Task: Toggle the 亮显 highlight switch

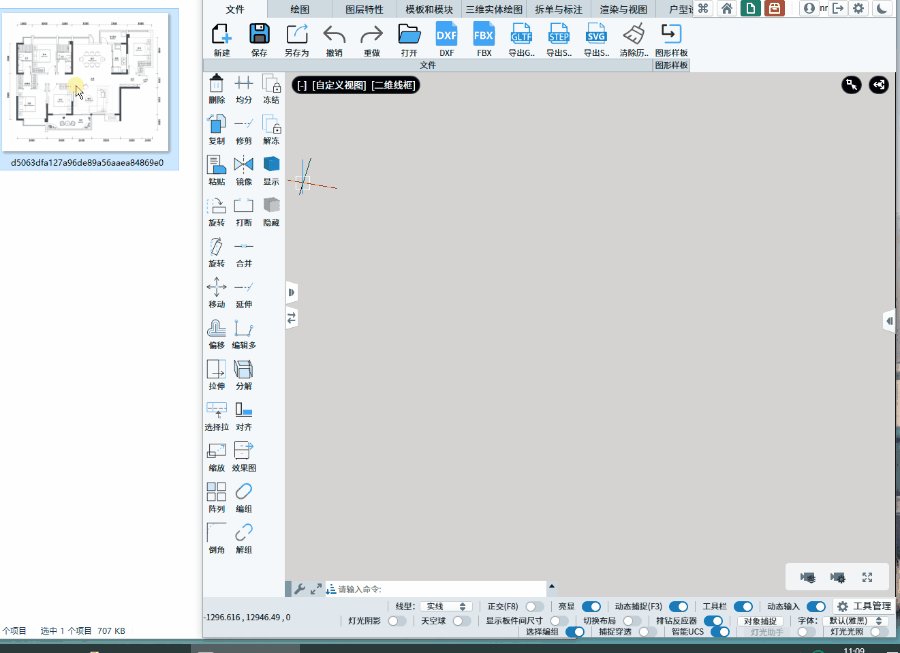Action: [x=591, y=607]
